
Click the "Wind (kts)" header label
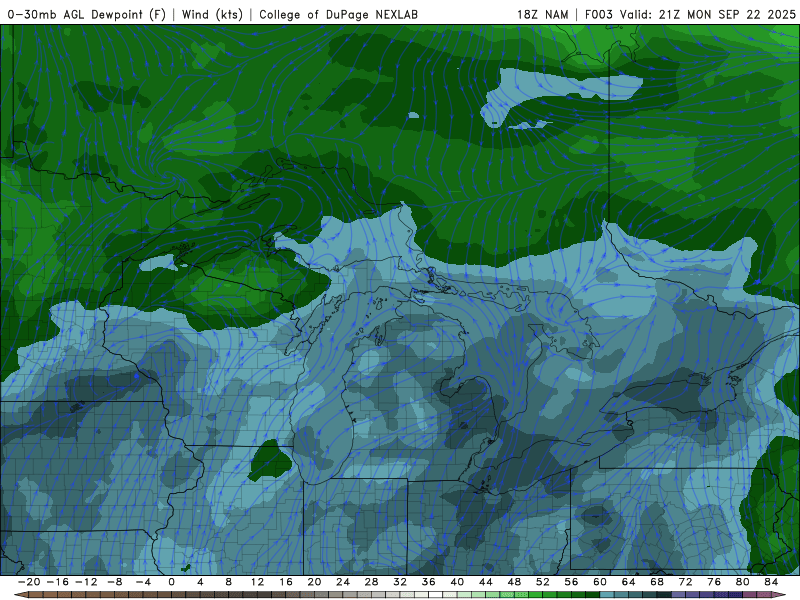pos(212,14)
